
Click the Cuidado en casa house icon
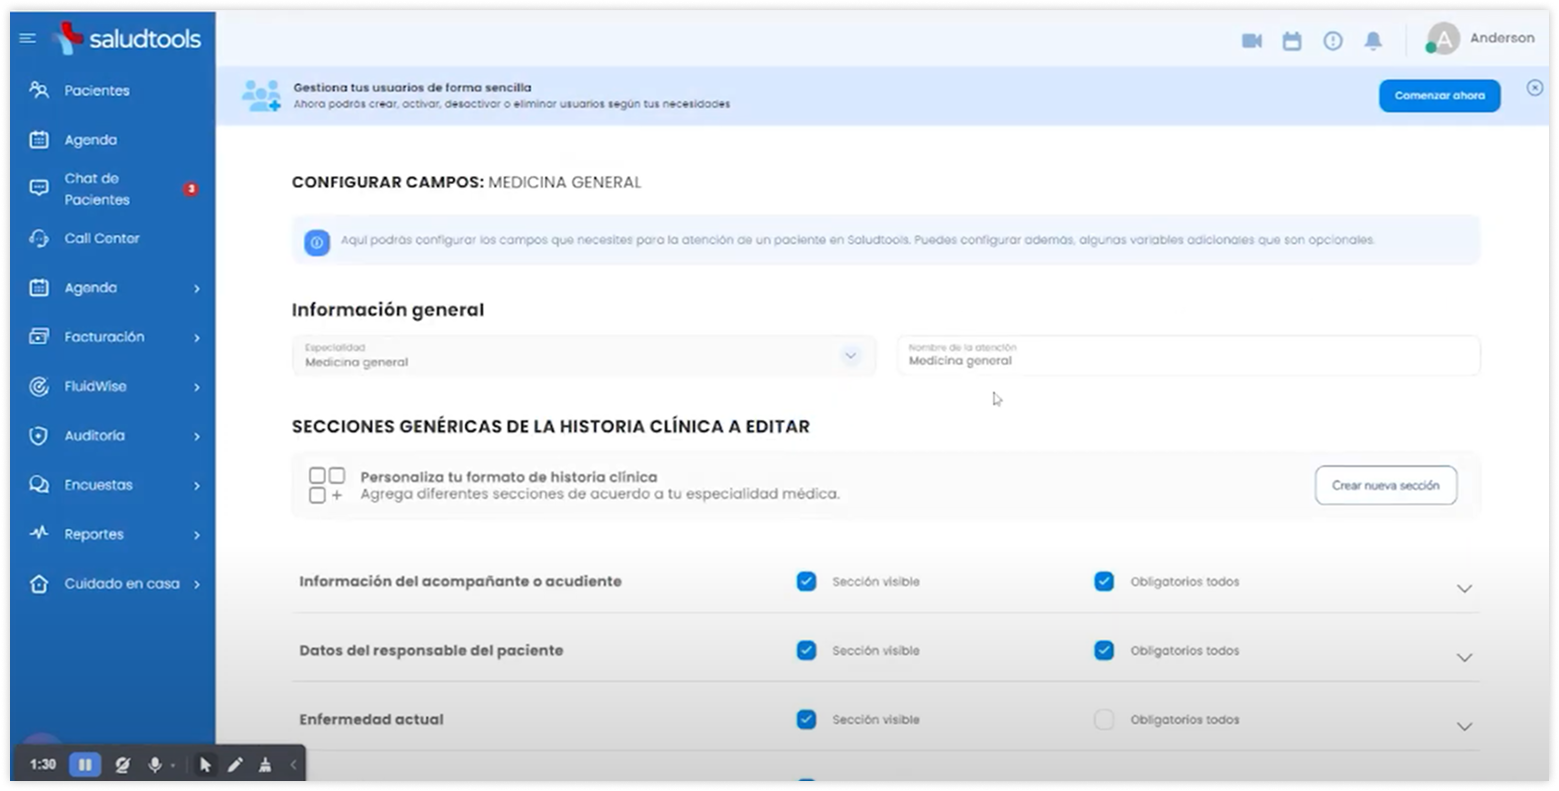pos(39,584)
